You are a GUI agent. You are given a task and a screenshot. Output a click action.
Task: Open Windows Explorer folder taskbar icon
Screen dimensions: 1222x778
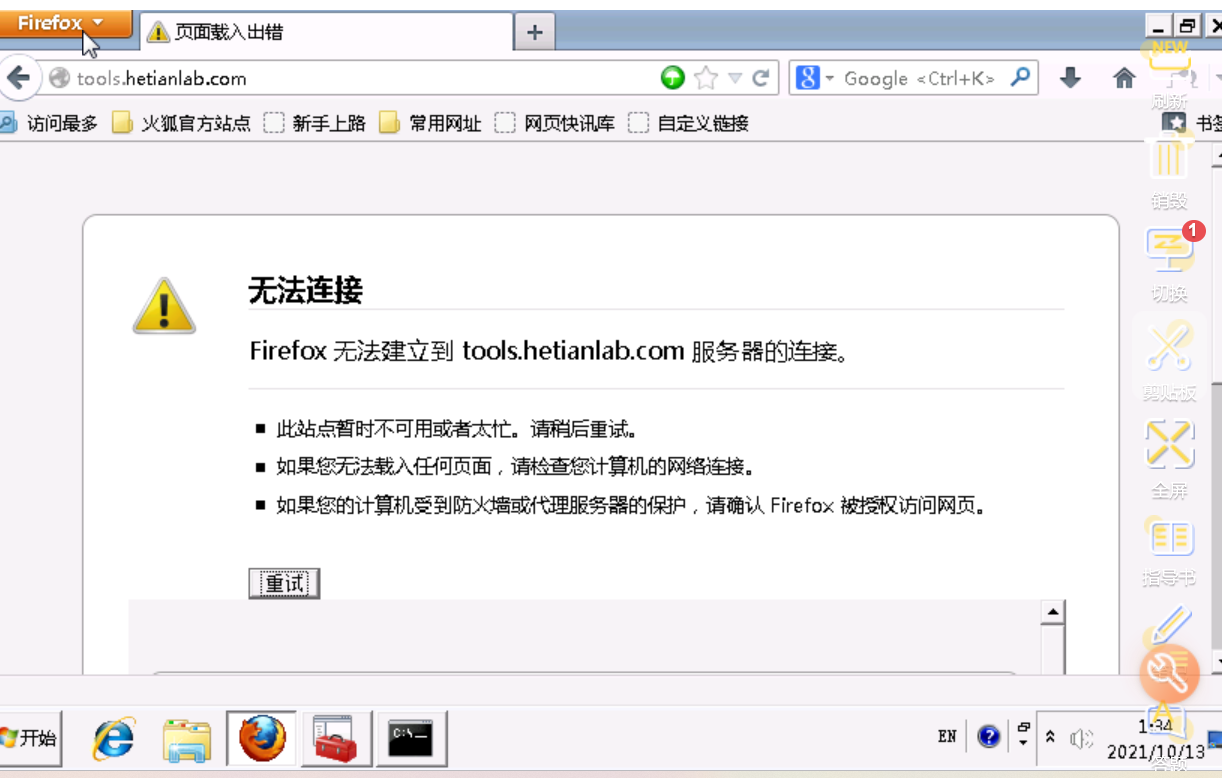click(187, 740)
